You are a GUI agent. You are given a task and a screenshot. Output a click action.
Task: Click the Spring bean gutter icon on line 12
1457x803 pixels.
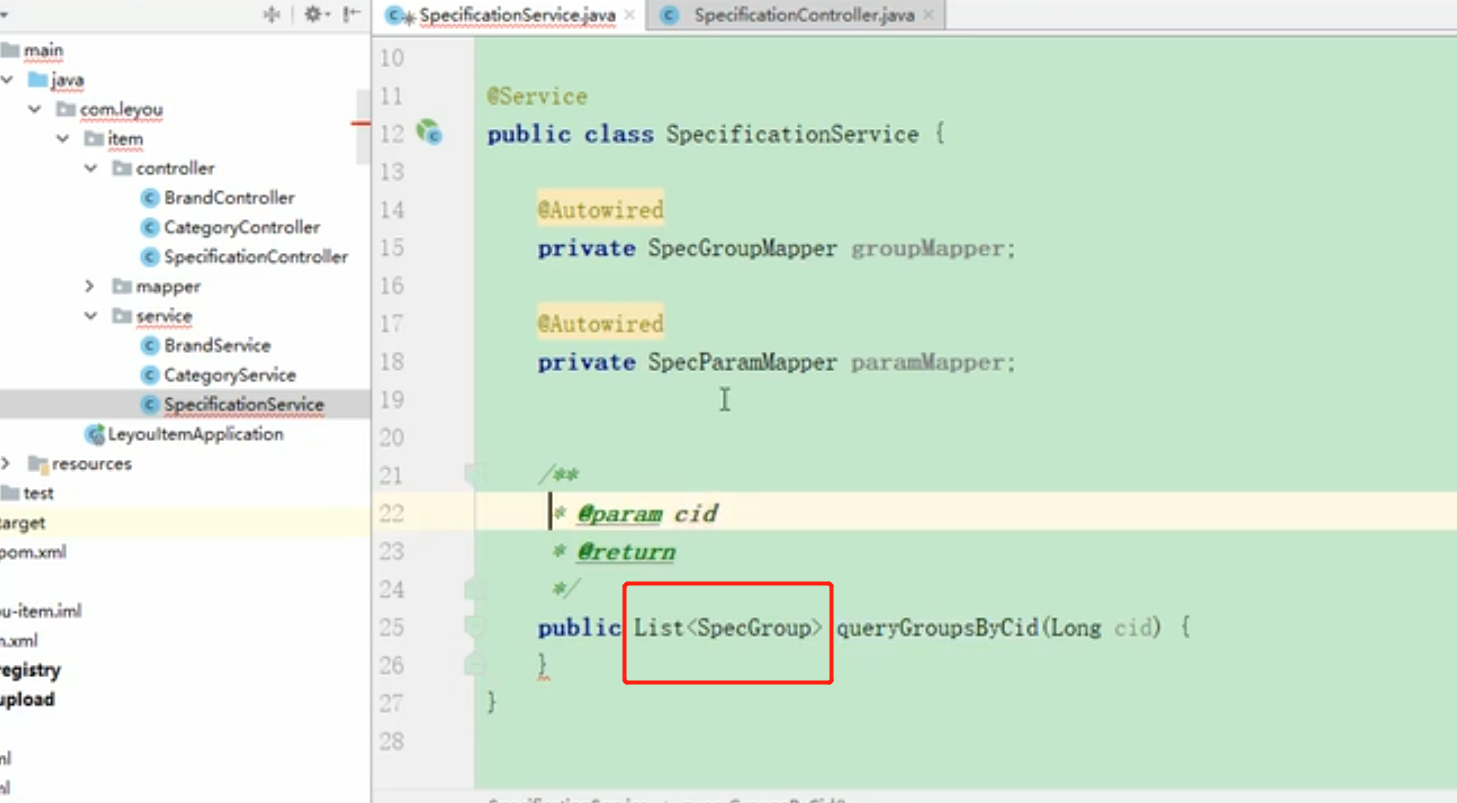(x=430, y=131)
